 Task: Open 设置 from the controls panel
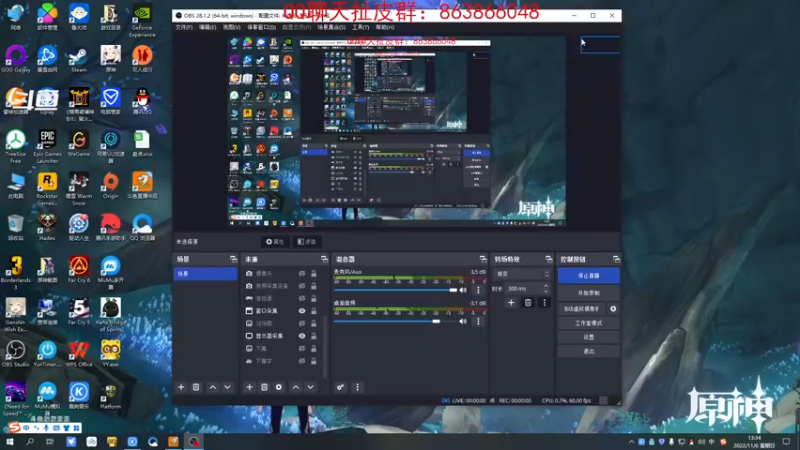[x=588, y=337]
